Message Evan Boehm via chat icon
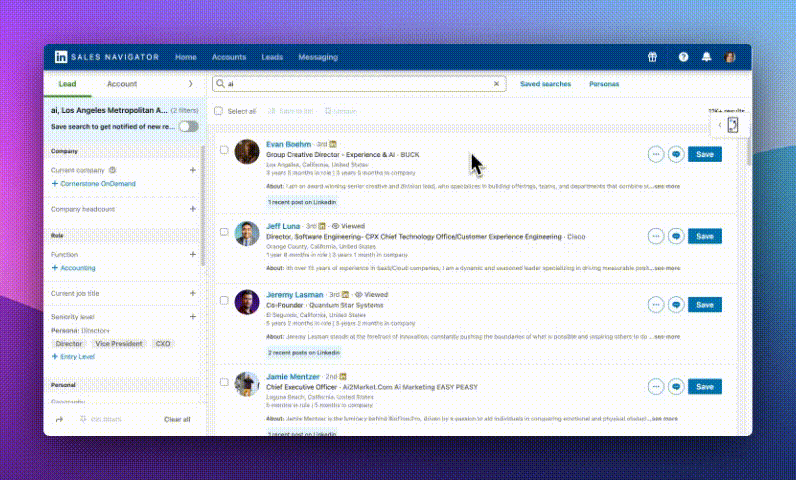The width and height of the screenshot is (796, 480). click(676, 154)
